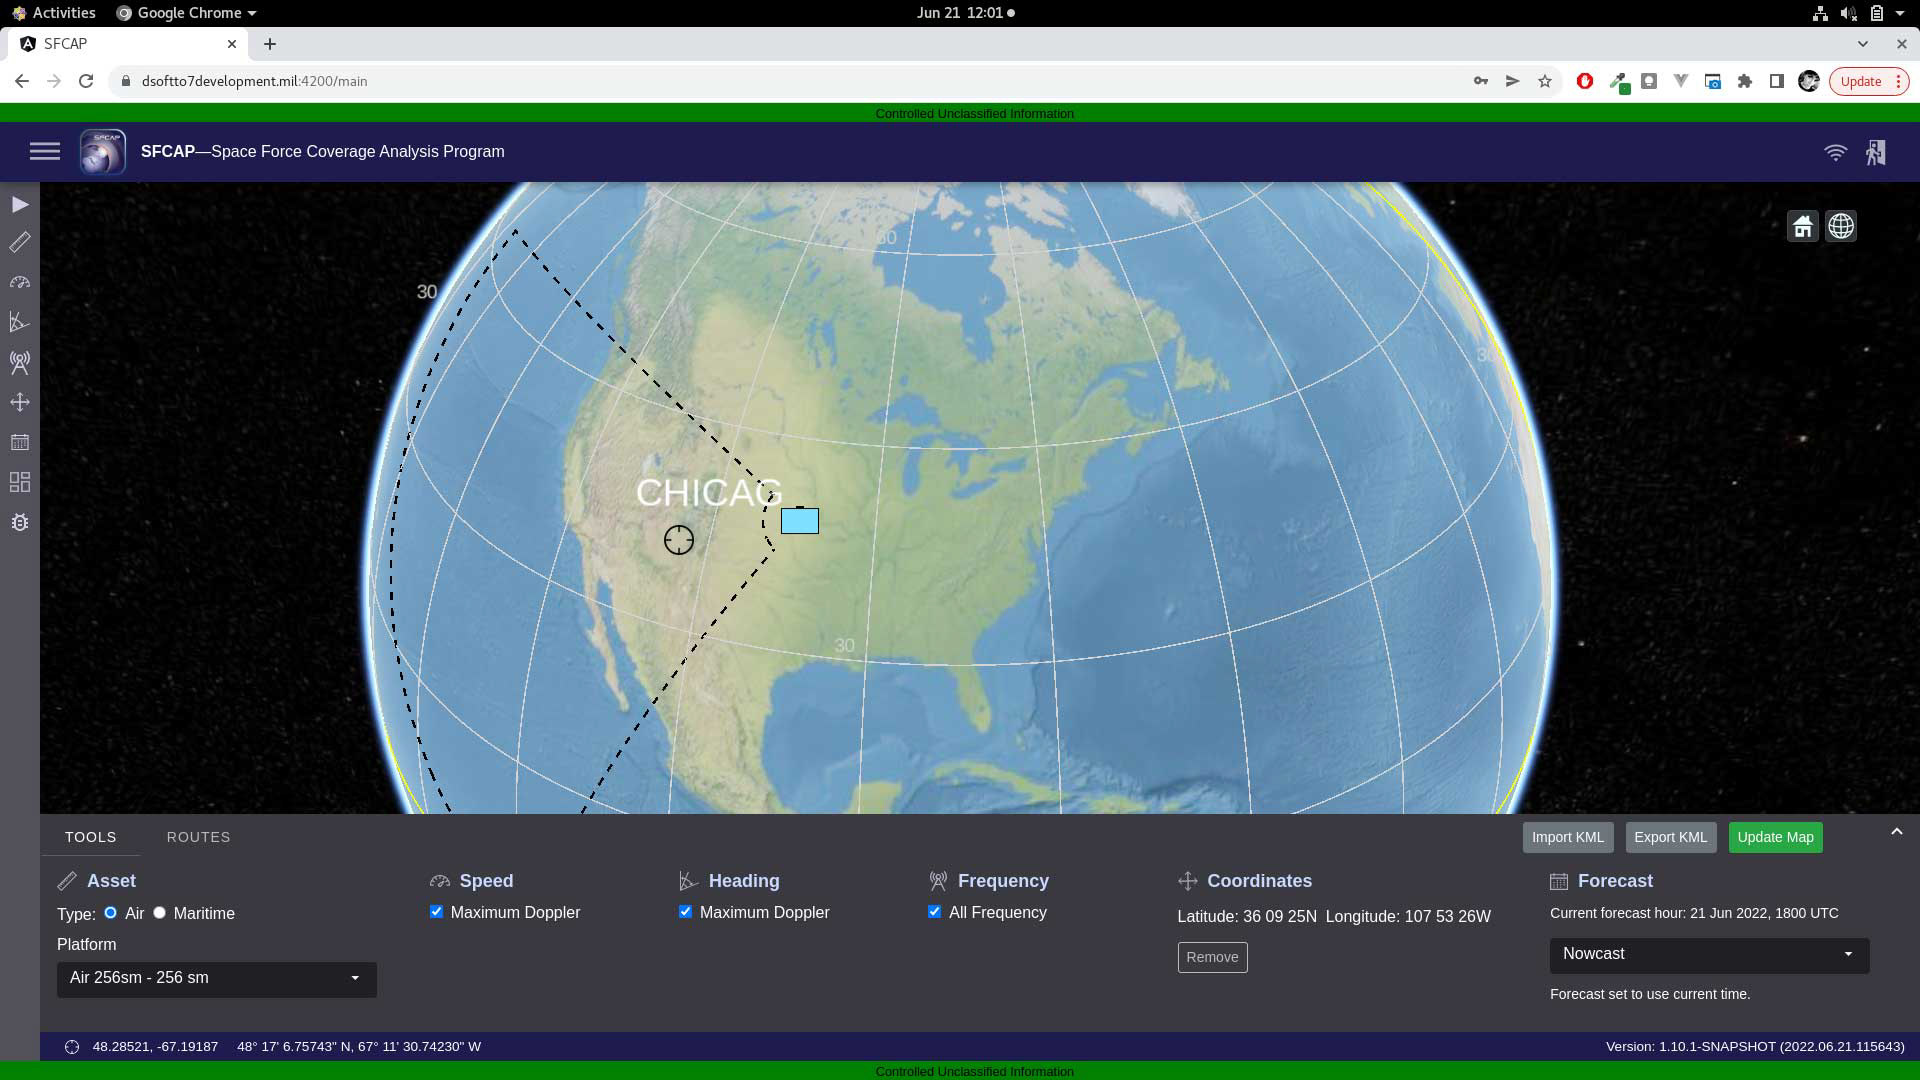Screen dimensions: 1920x1080
Task: Open the hamburger navigation menu
Action: 45,152
